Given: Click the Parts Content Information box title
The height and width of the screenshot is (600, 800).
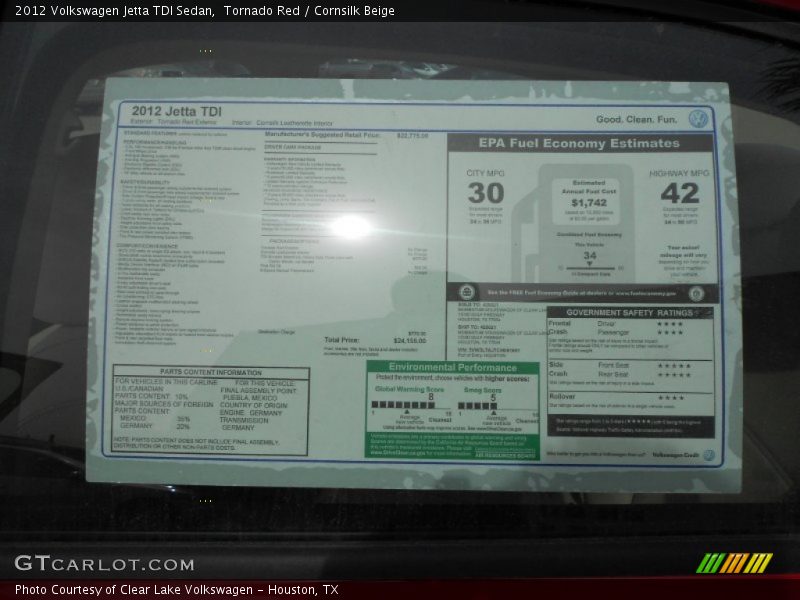Looking at the screenshot, I should coord(210,372).
